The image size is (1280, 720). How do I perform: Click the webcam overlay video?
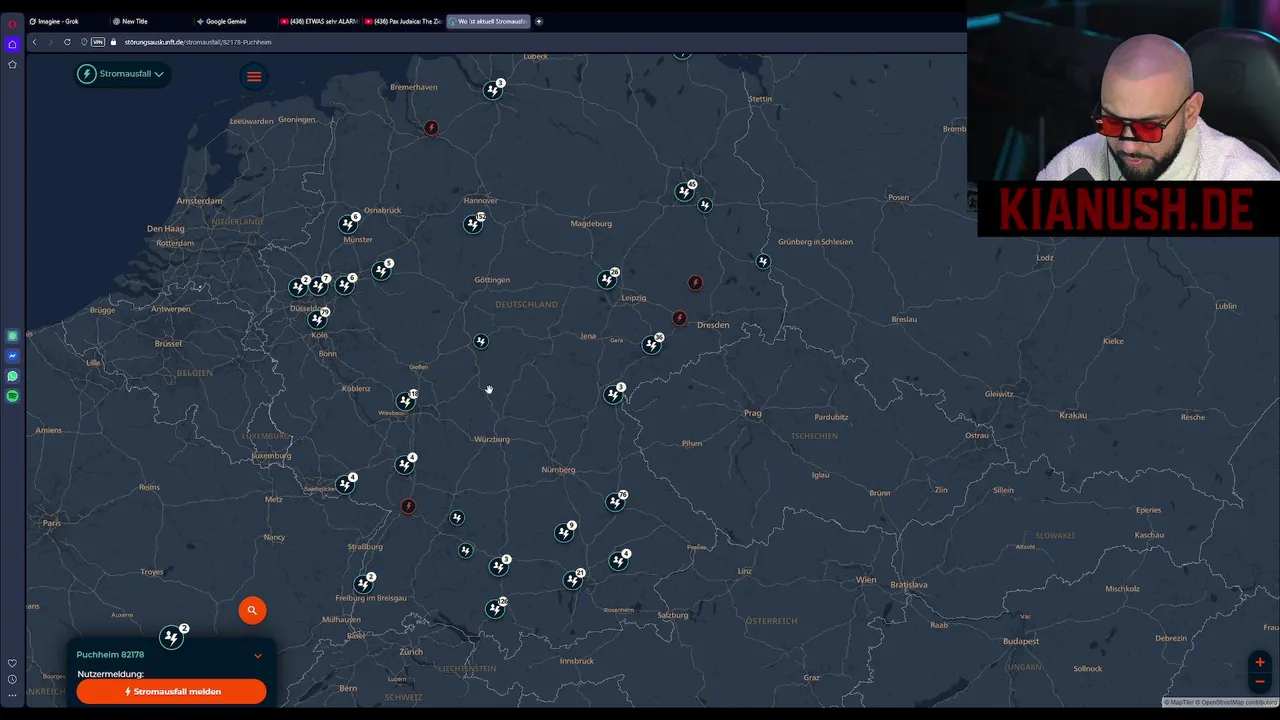coord(1123,92)
